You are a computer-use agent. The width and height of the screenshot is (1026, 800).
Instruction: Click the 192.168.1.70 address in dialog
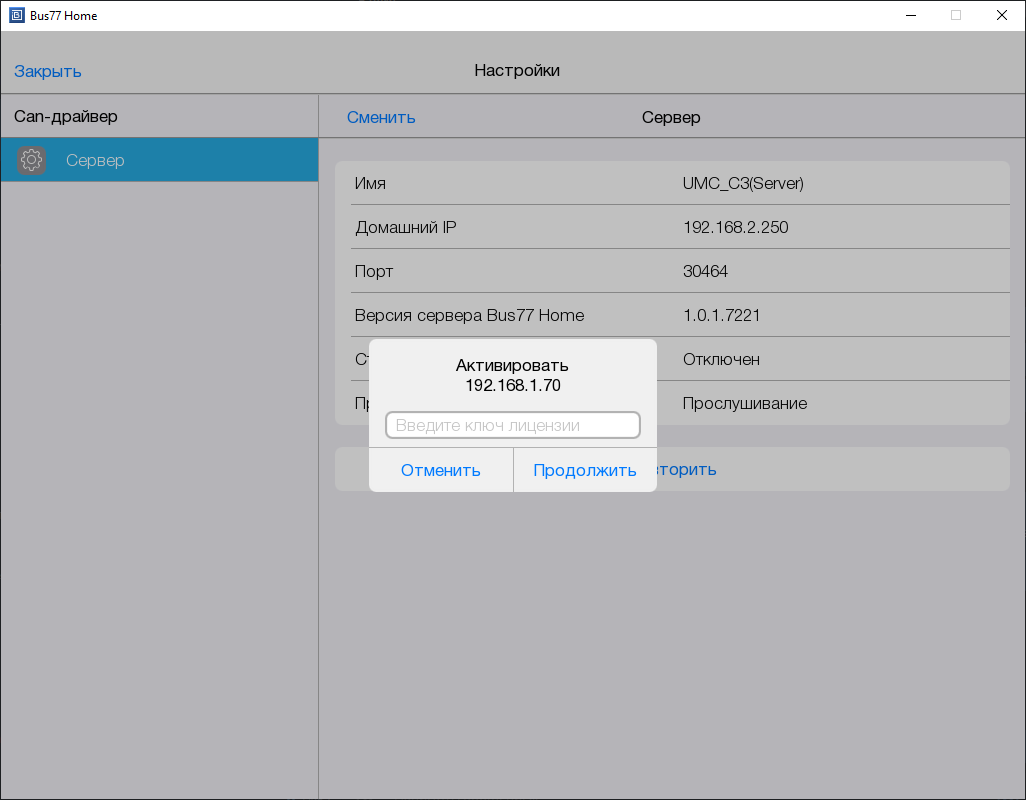click(x=512, y=385)
